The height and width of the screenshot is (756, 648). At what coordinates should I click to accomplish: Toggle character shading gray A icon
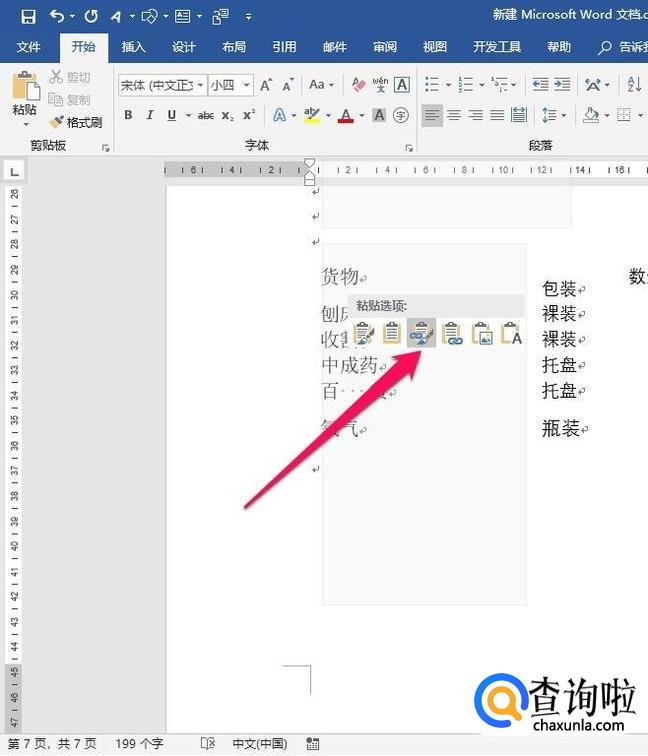pyautogui.click(x=379, y=115)
